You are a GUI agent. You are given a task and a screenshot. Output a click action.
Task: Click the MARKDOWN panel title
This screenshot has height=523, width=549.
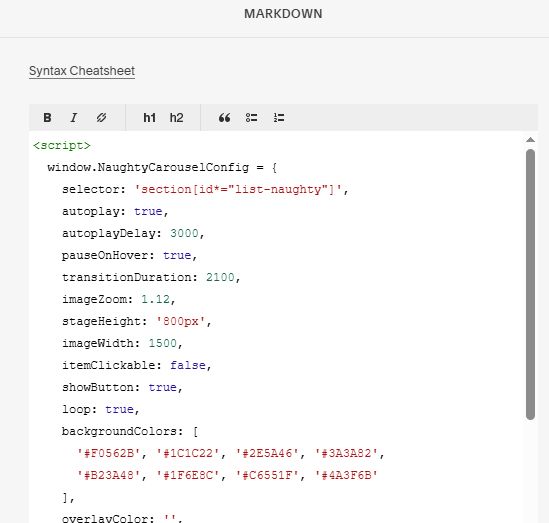coord(283,14)
